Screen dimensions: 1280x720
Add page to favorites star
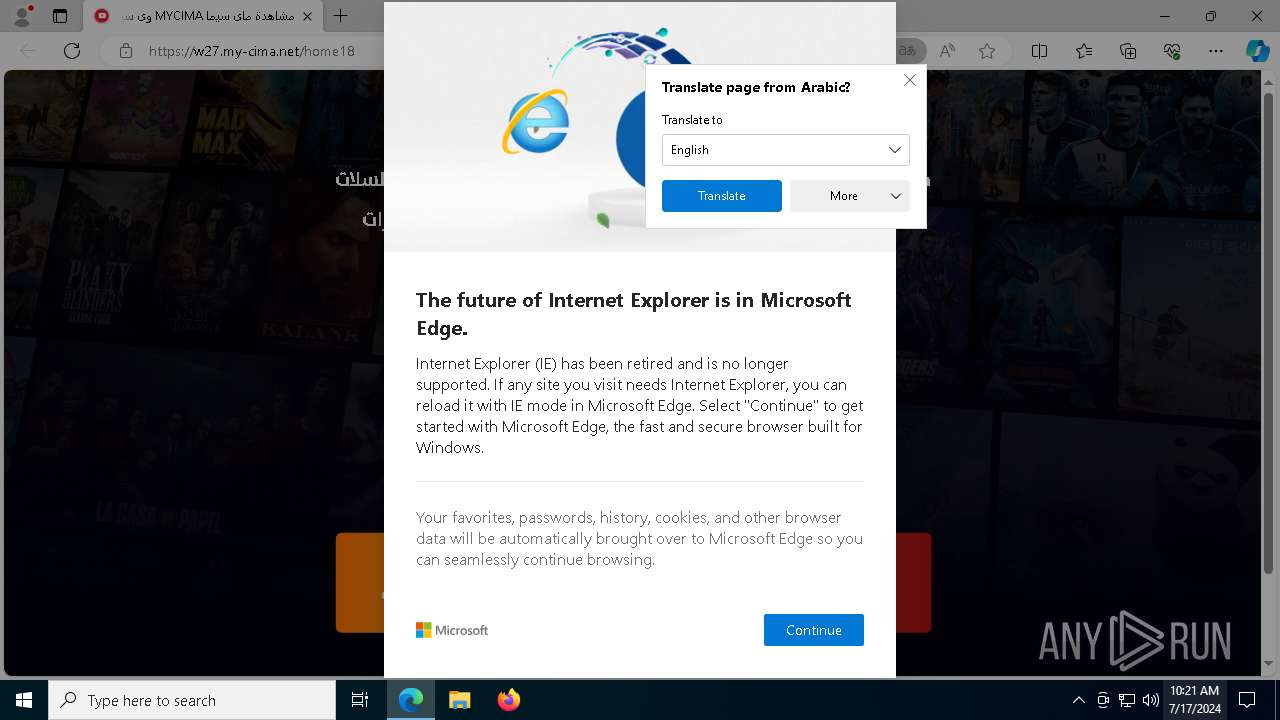987,51
